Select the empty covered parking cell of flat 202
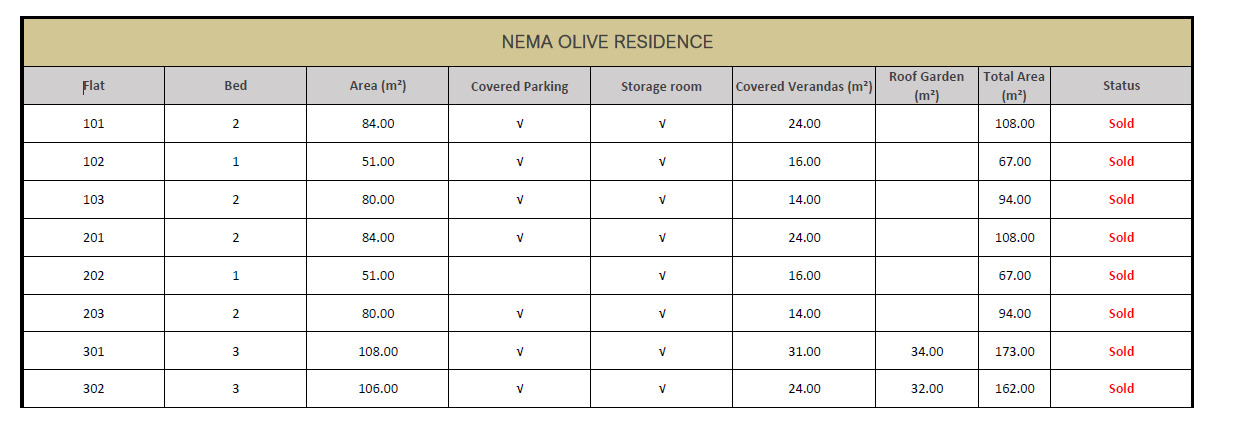The height and width of the screenshot is (430, 1233). 519,276
